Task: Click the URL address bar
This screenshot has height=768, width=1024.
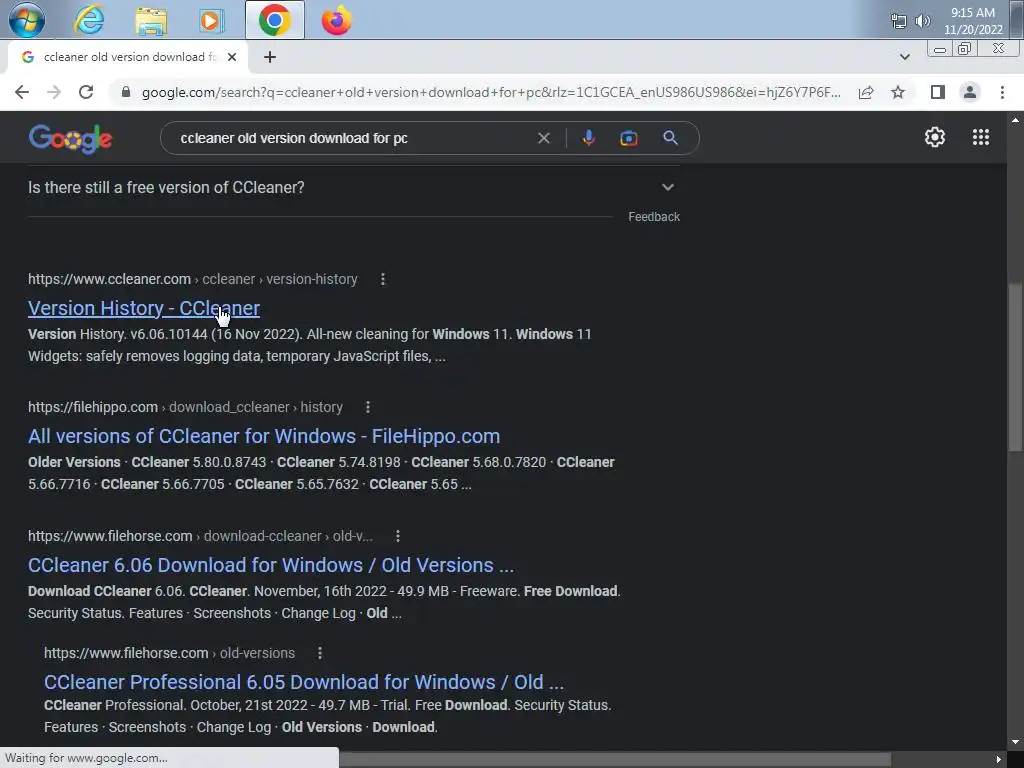Action: 490,92
